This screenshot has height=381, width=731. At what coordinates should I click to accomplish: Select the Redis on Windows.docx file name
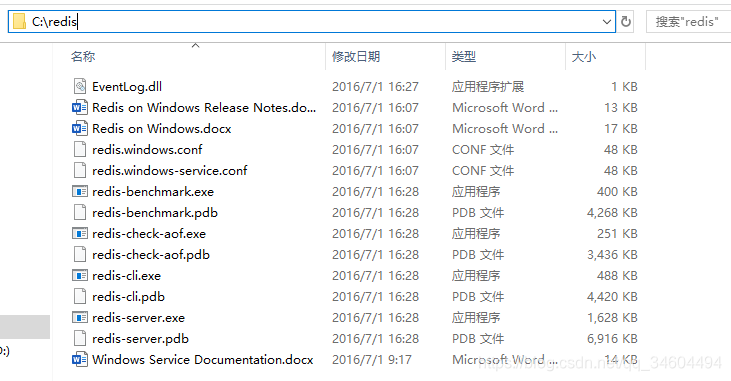162,129
